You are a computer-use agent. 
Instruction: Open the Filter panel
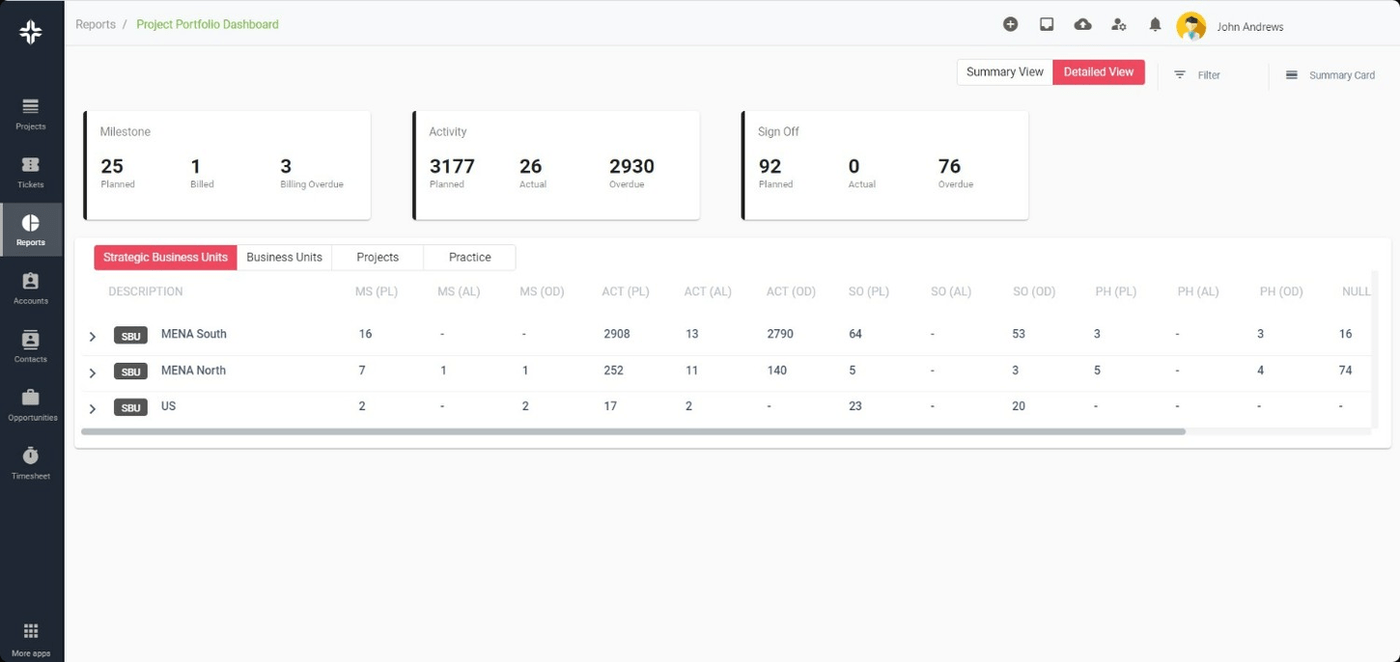(x=1198, y=74)
